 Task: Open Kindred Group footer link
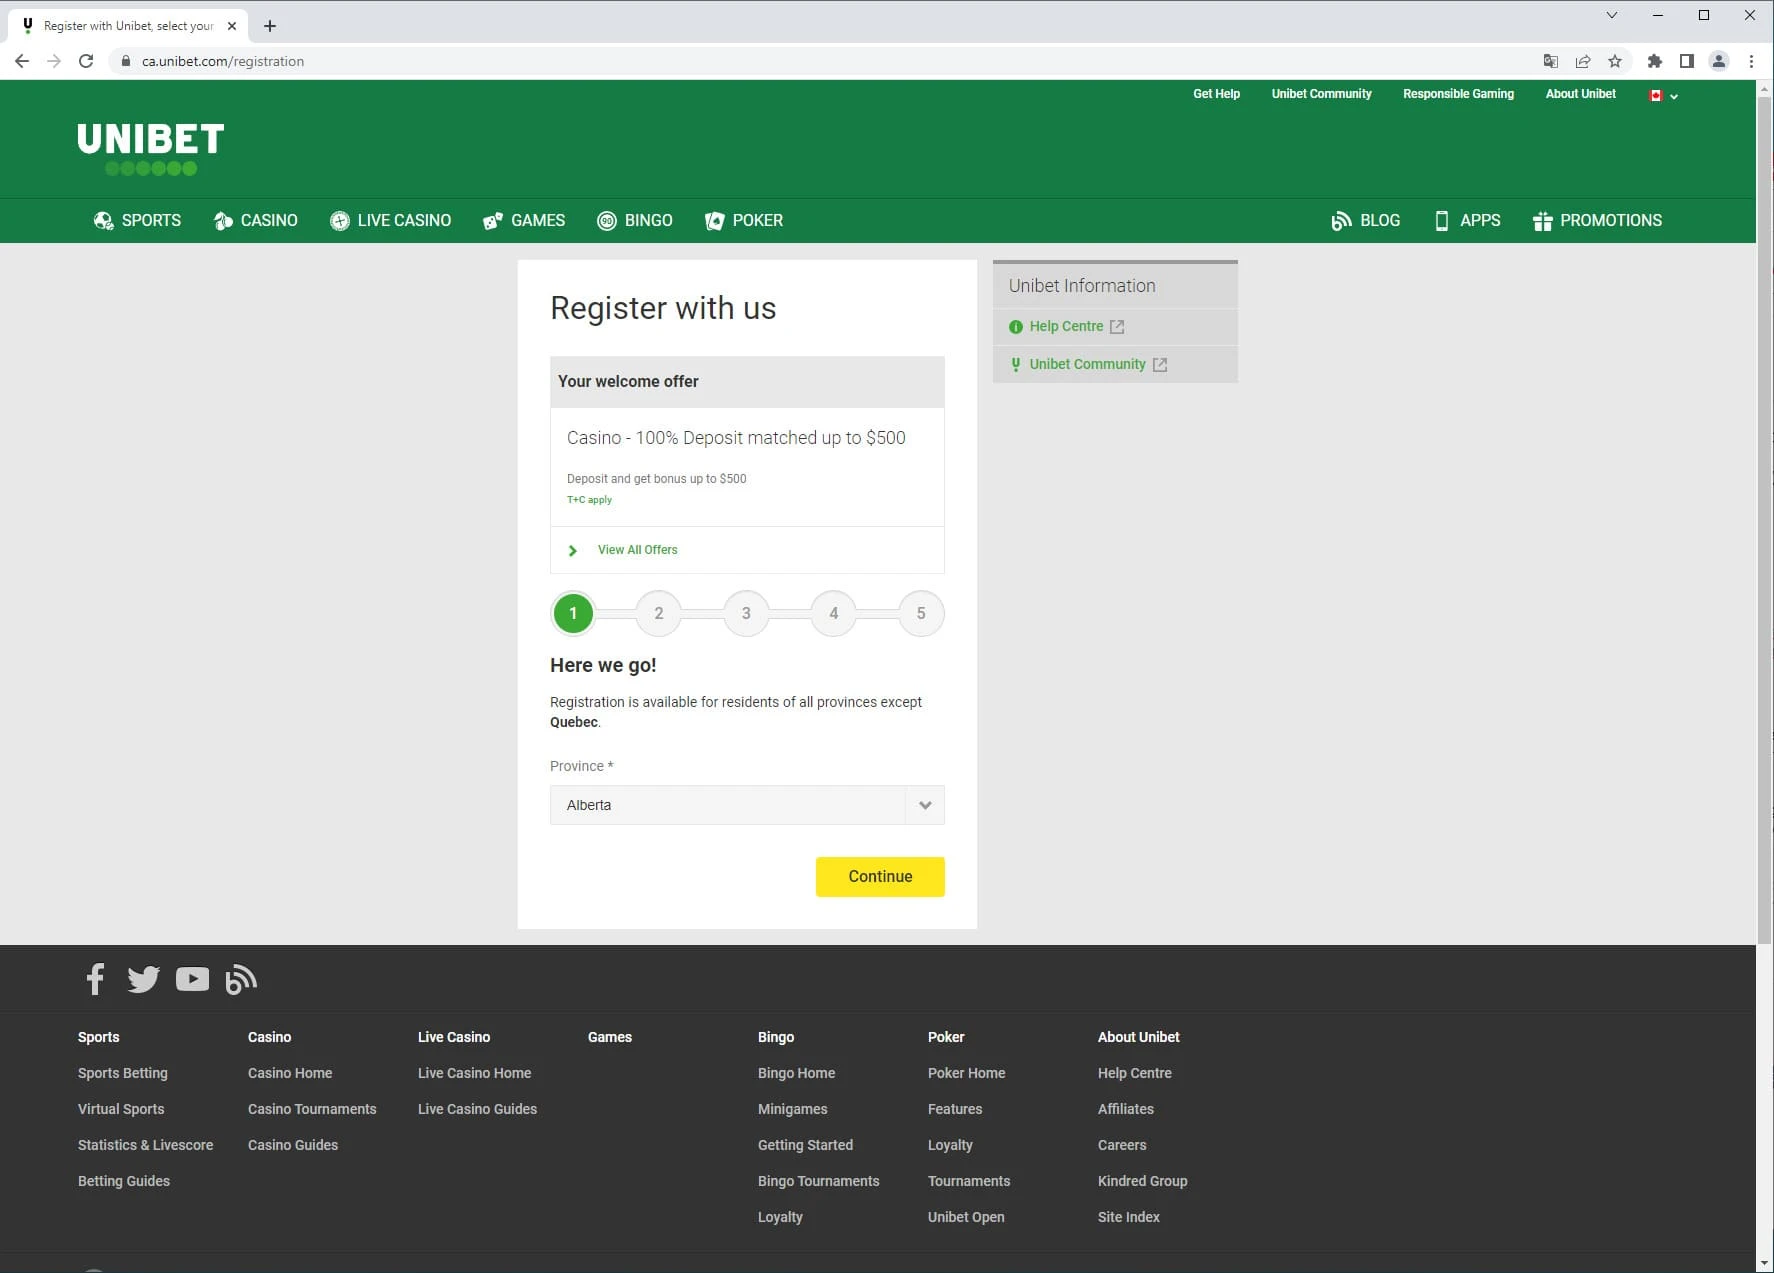coord(1142,1181)
